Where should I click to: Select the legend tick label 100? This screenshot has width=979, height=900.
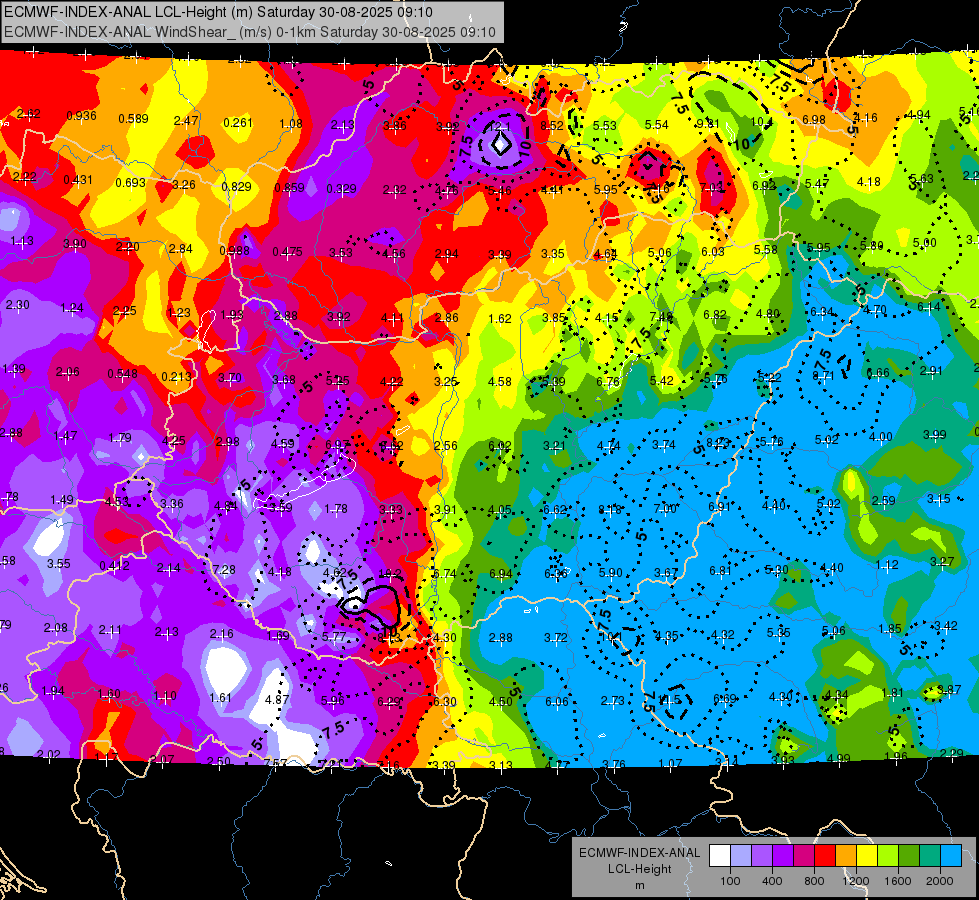pyautogui.click(x=730, y=881)
